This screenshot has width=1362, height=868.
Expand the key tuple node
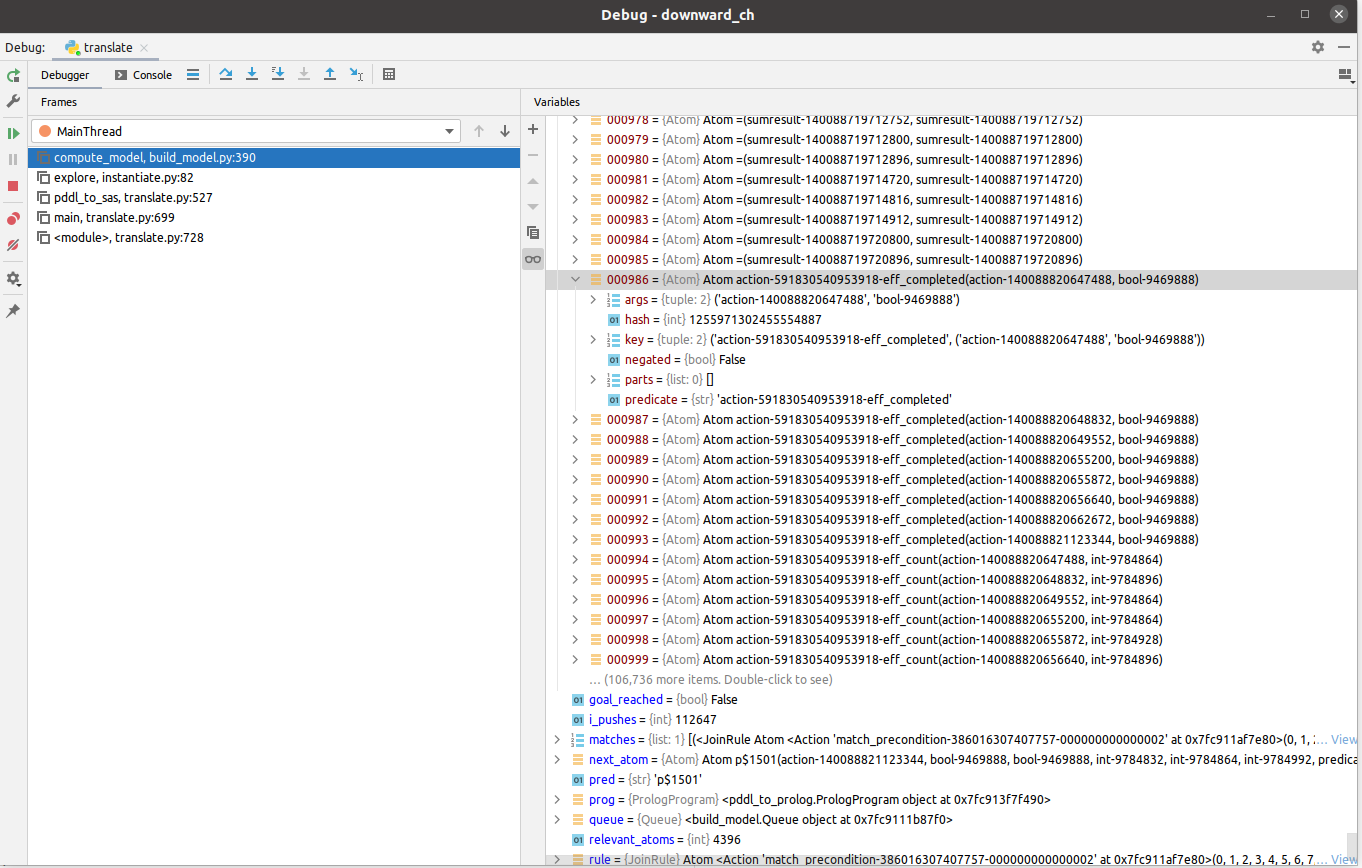tap(593, 340)
